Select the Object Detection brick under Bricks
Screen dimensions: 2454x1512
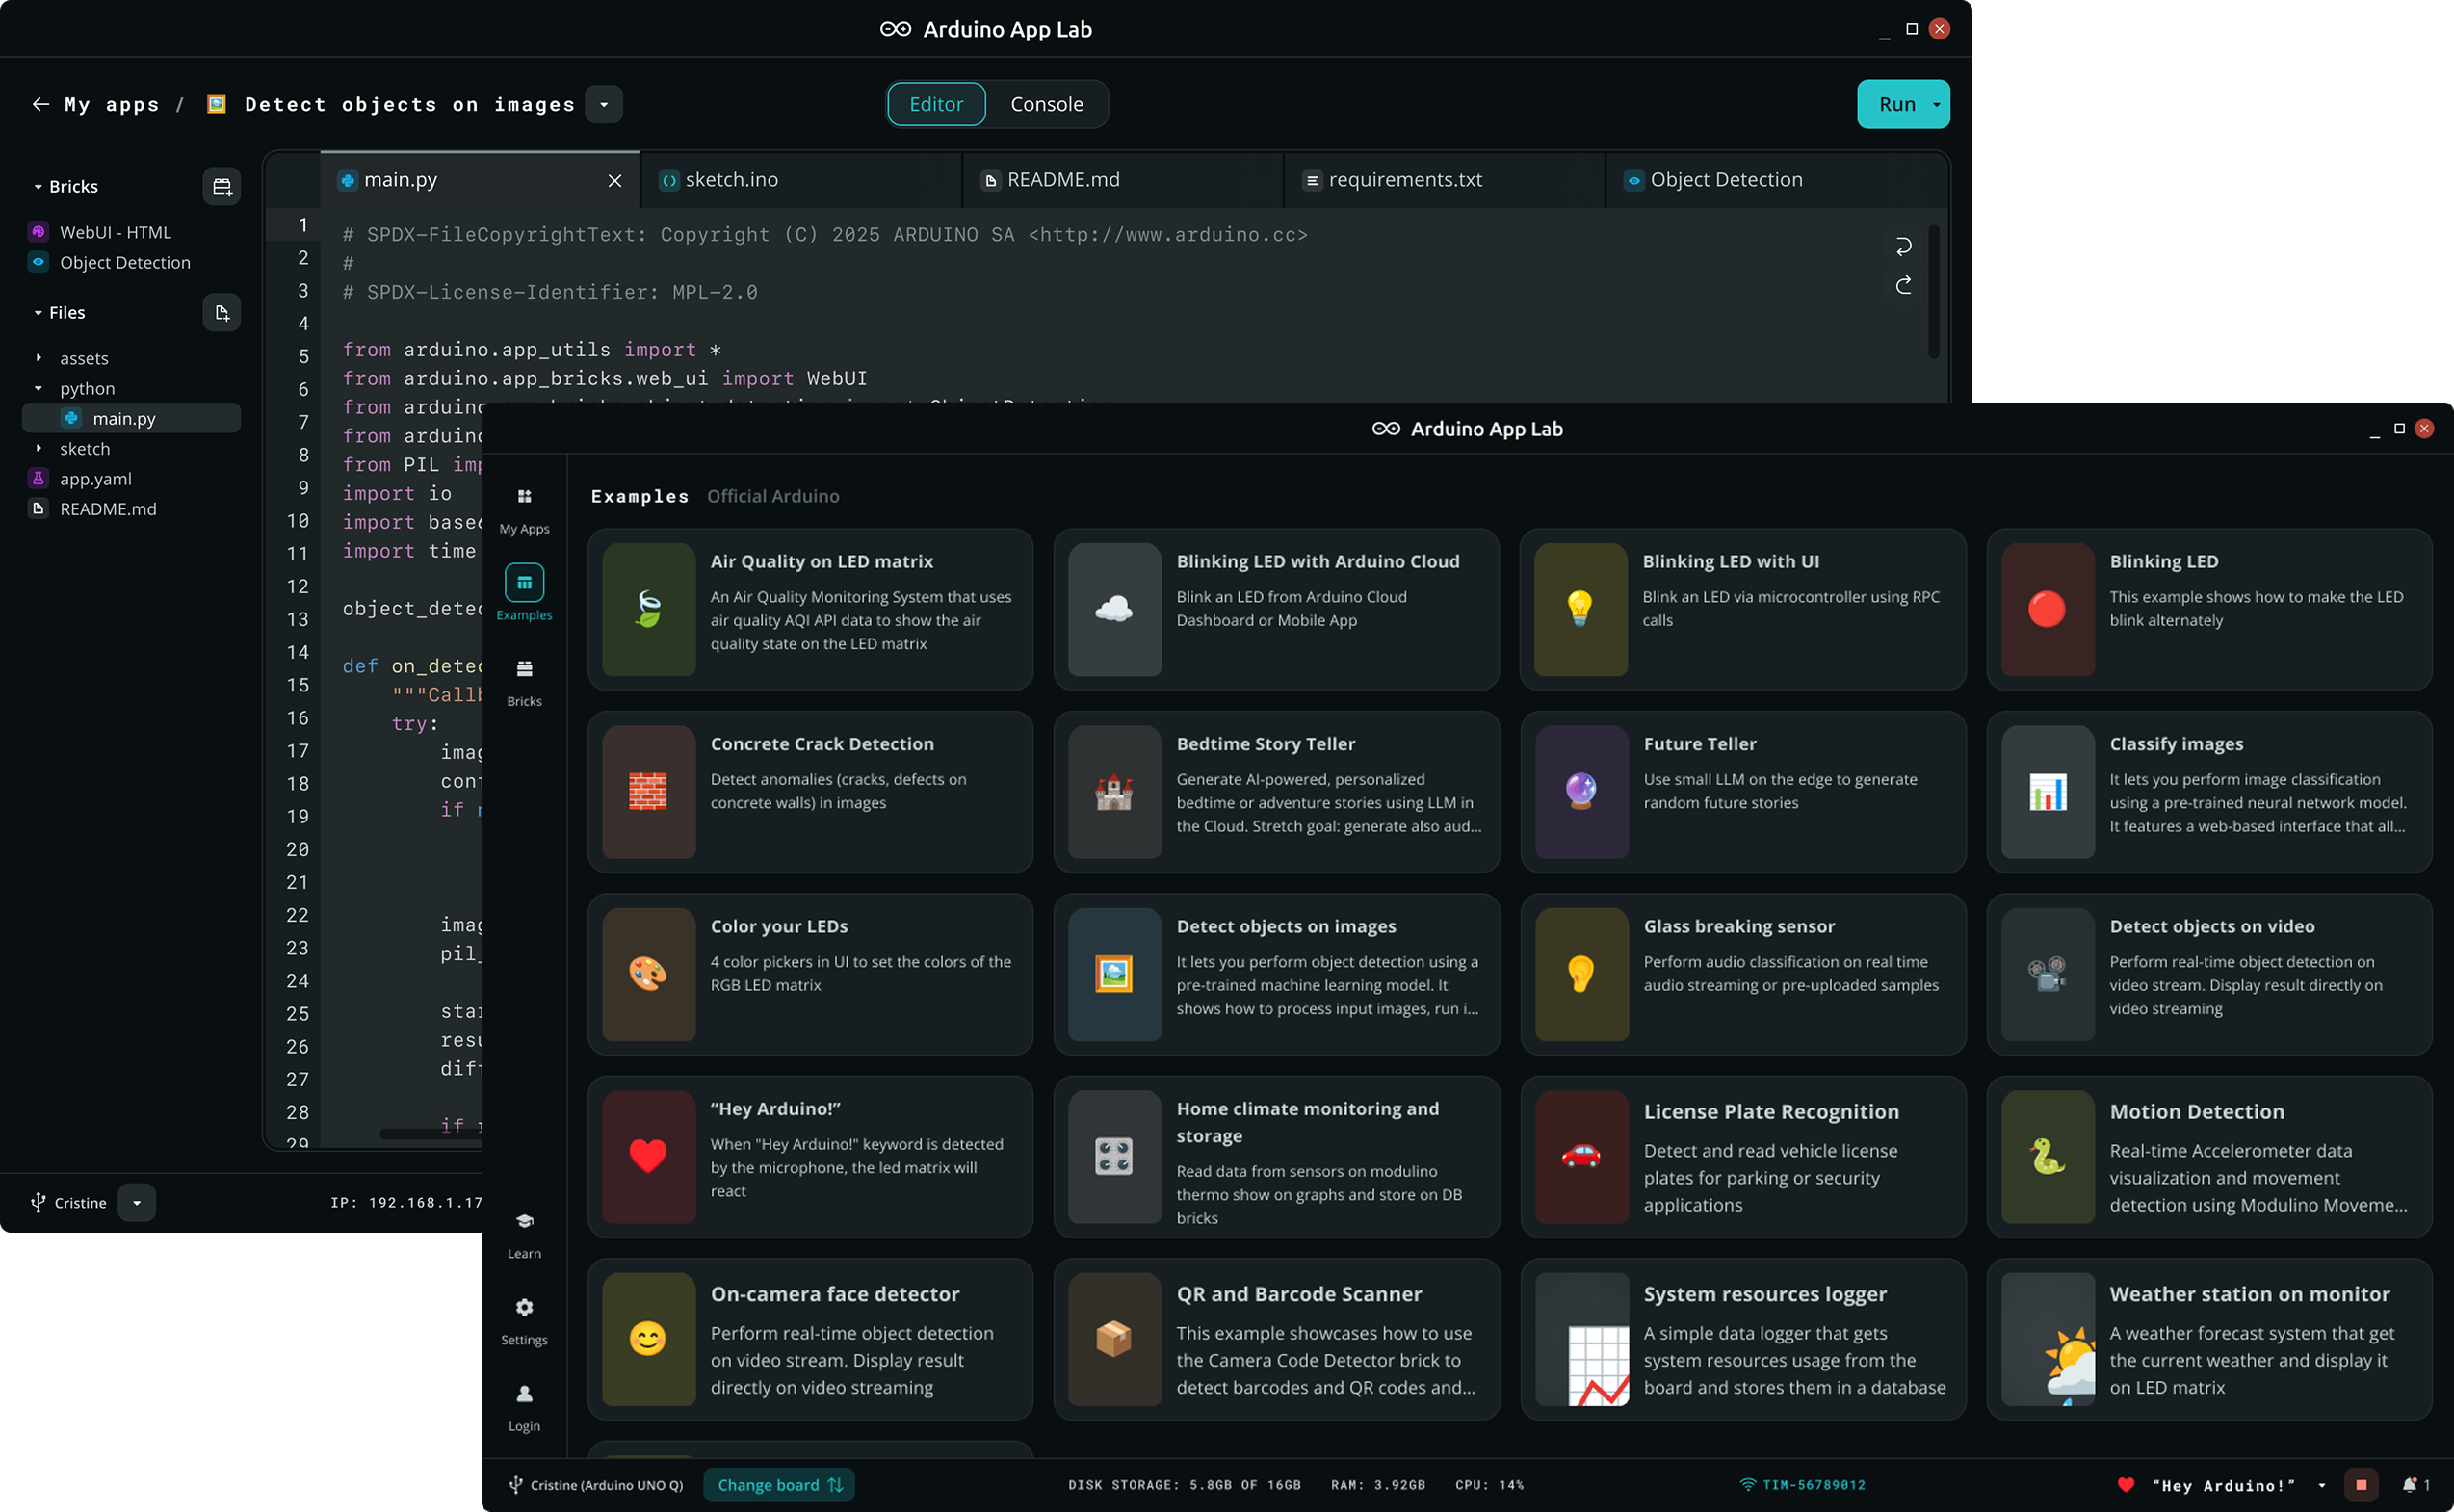click(124, 262)
